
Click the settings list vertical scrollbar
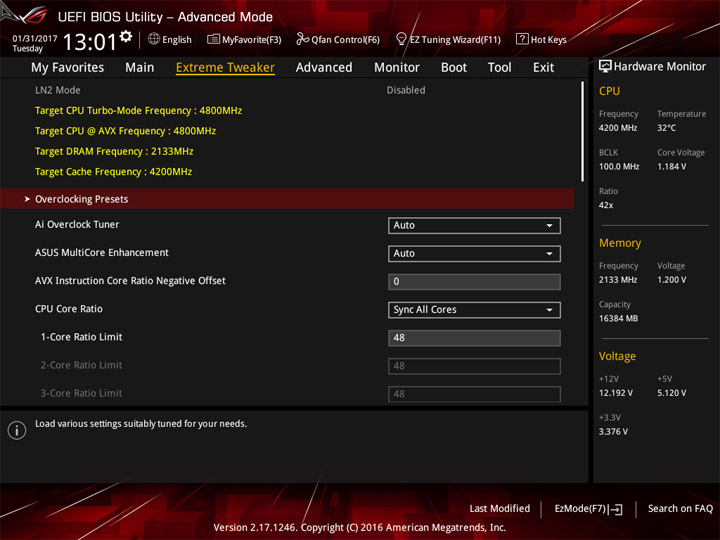coord(582,132)
